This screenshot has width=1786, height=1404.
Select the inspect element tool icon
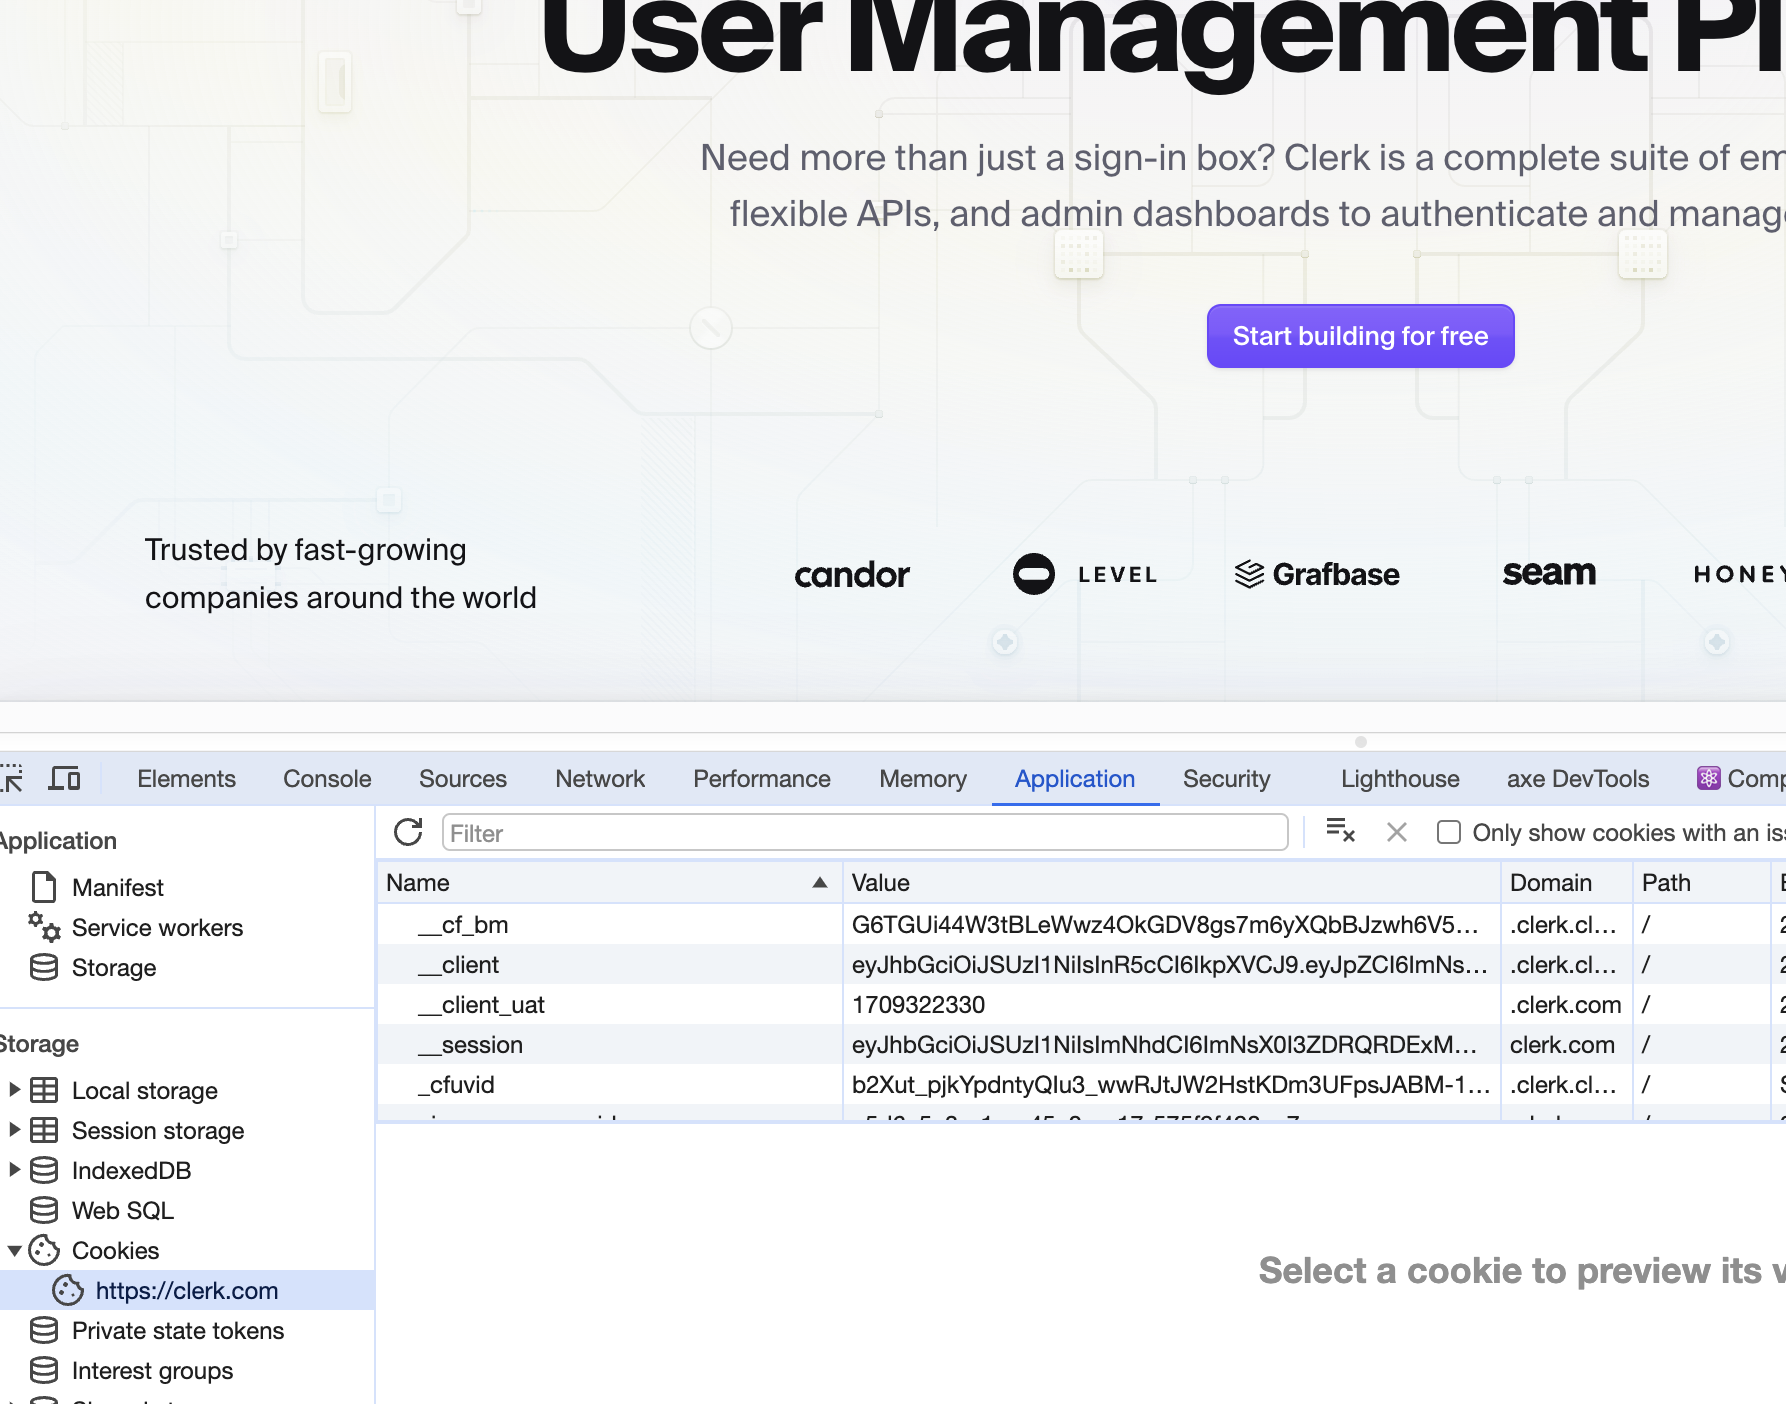pyautogui.click(x=12, y=778)
